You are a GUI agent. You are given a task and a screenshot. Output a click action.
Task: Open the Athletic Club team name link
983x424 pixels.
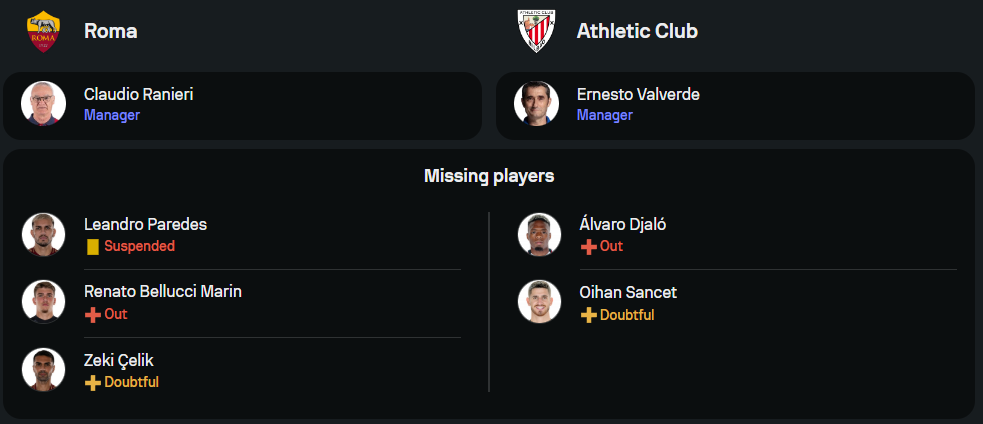pyautogui.click(x=637, y=31)
